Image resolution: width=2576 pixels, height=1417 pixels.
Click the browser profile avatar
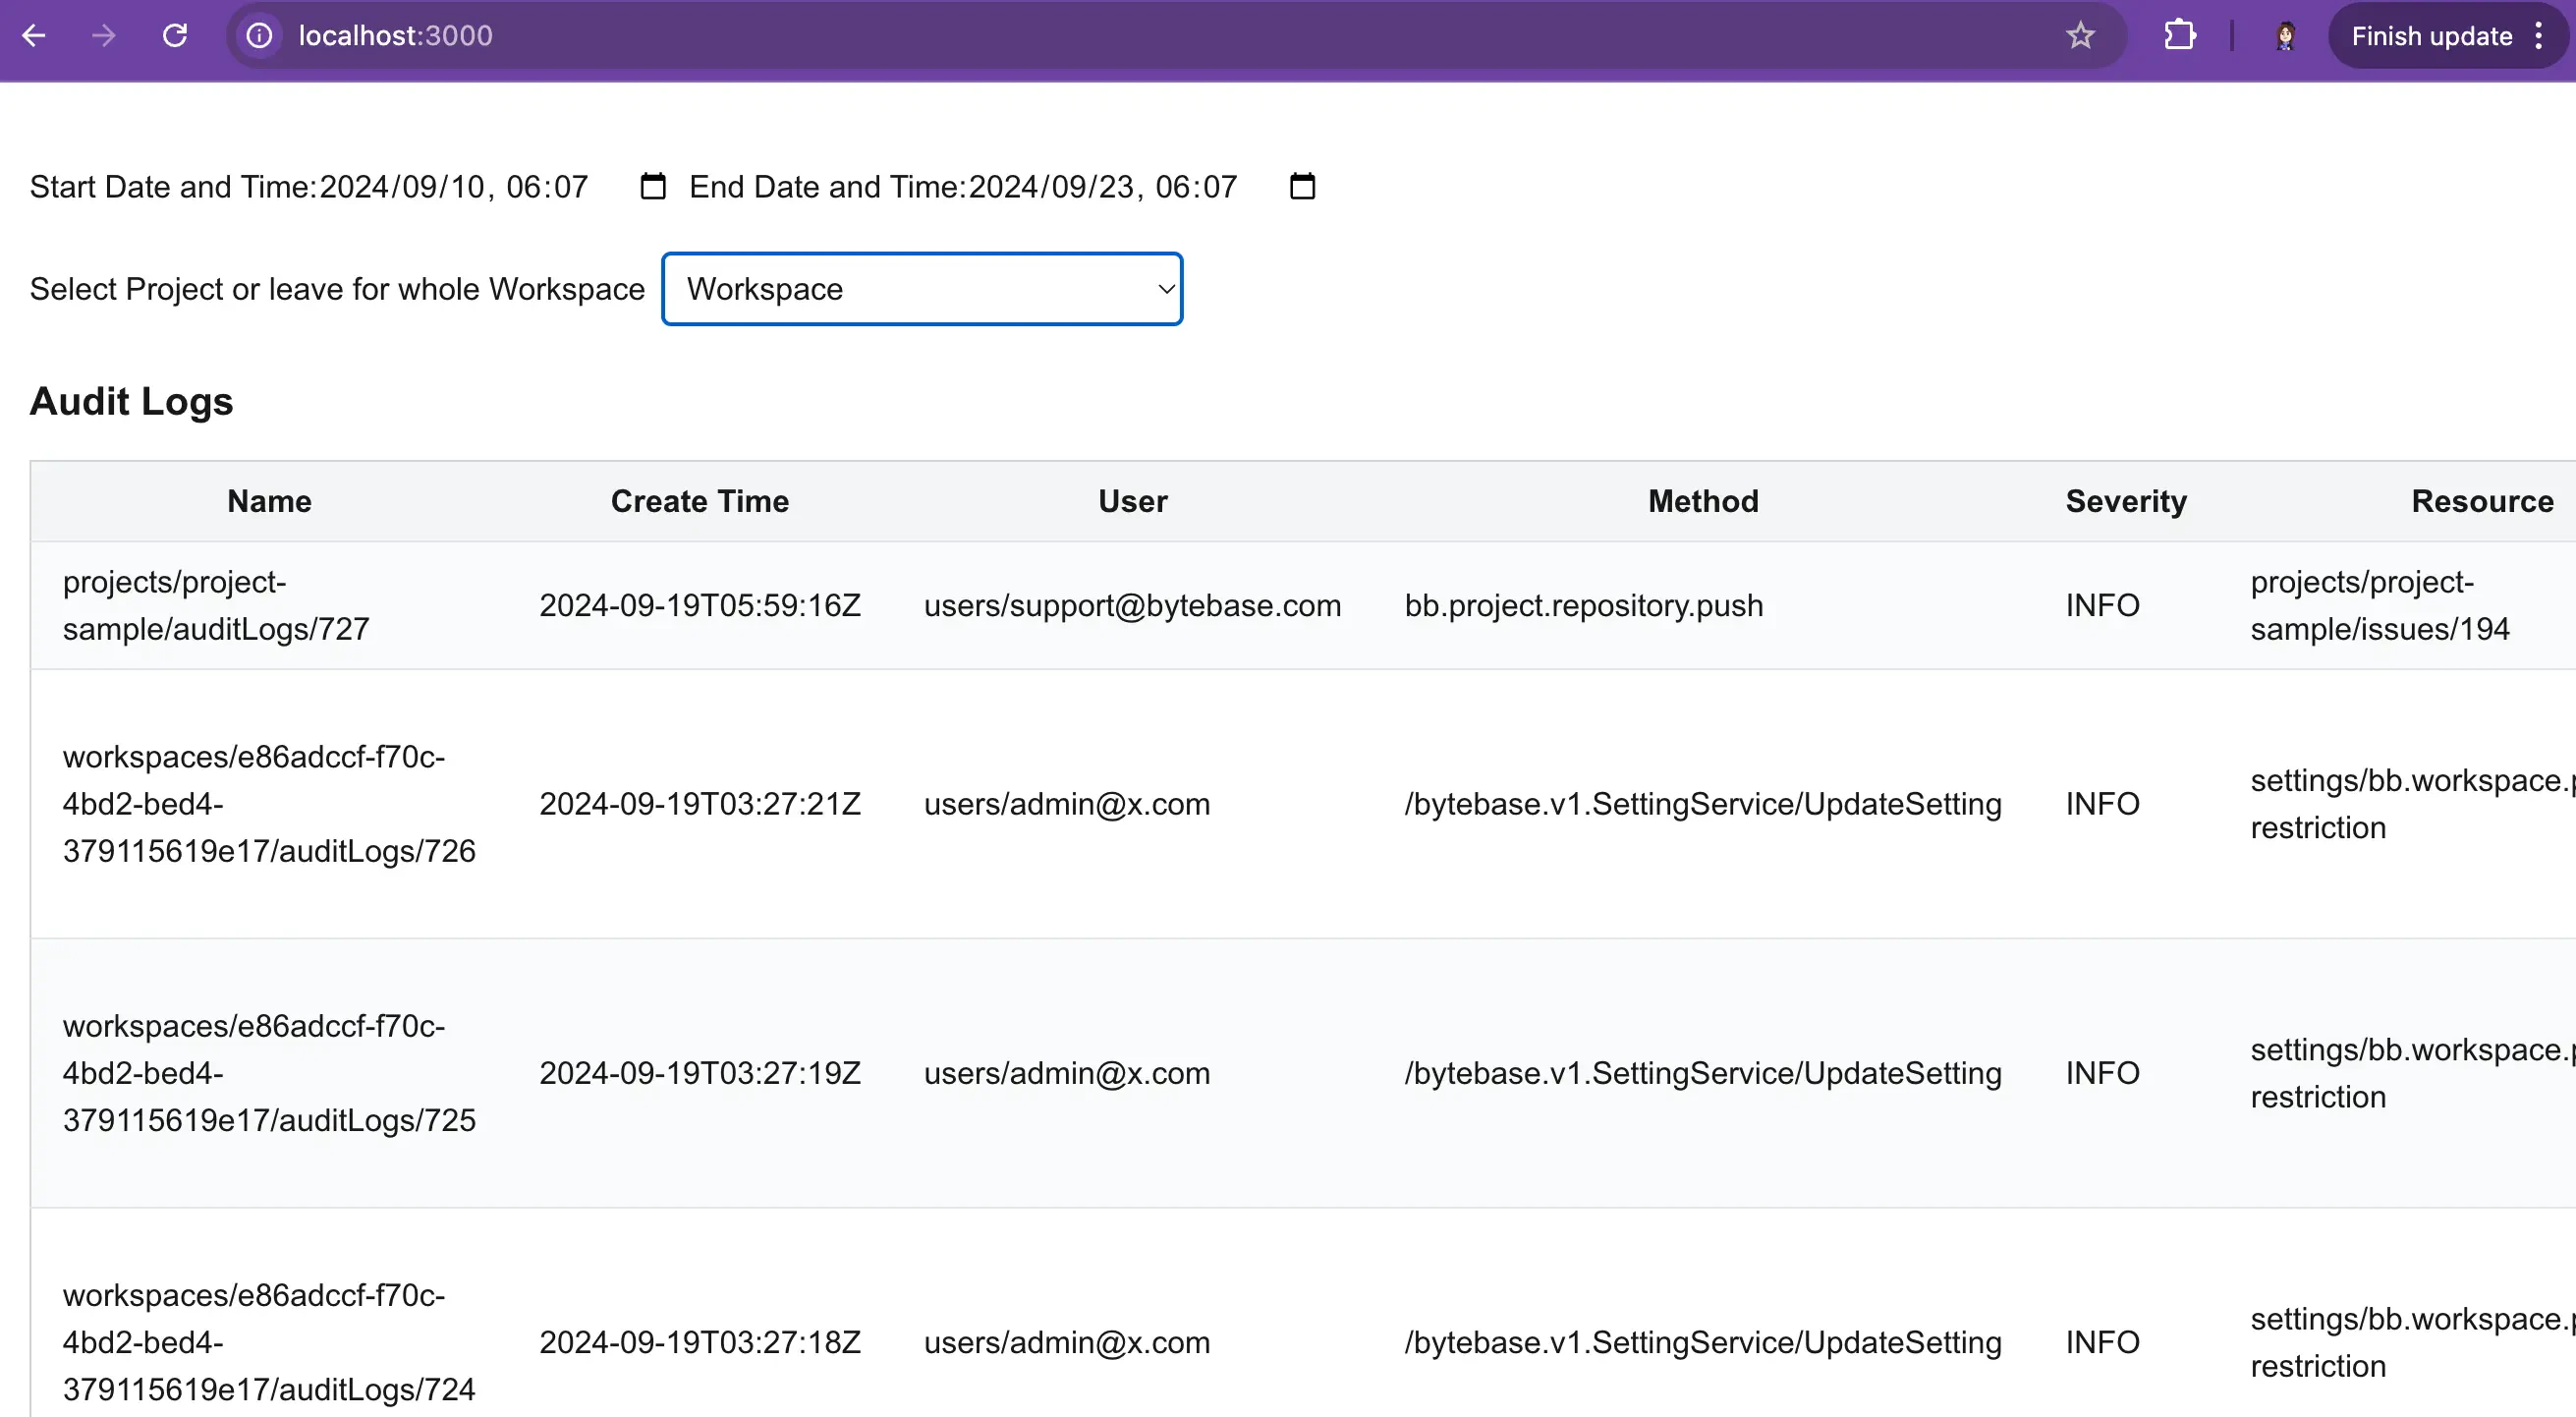pos(2285,35)
